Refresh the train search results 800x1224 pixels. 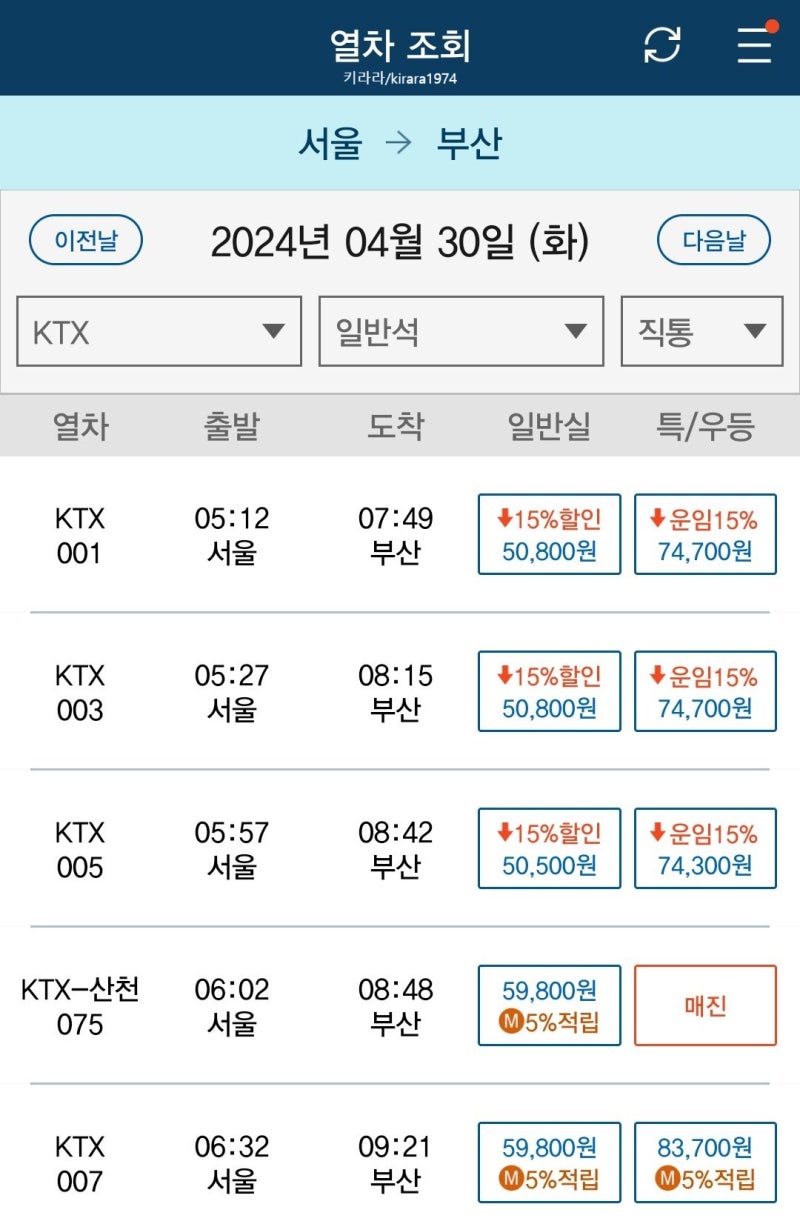pyautogui.click(x=662, y=44)
